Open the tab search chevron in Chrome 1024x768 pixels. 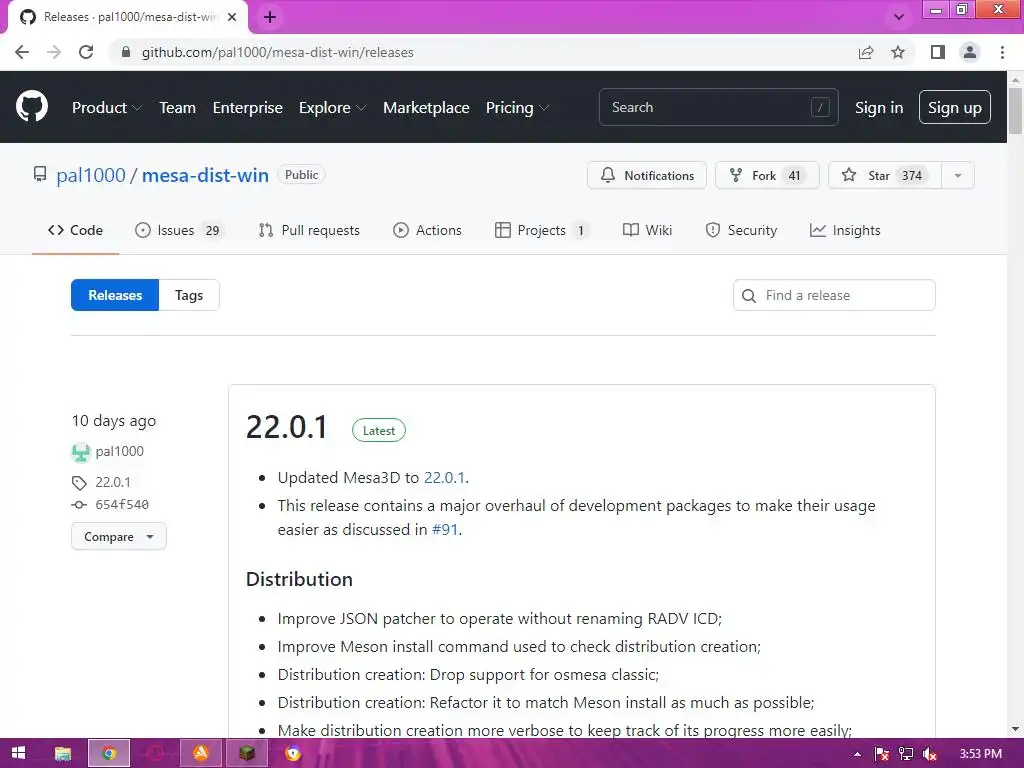point(899,17)
